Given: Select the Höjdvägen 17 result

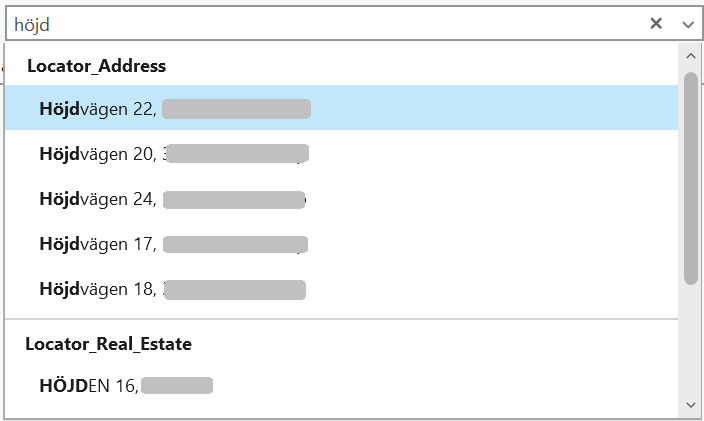Looking at the screenshot, I should coord(175,243).
